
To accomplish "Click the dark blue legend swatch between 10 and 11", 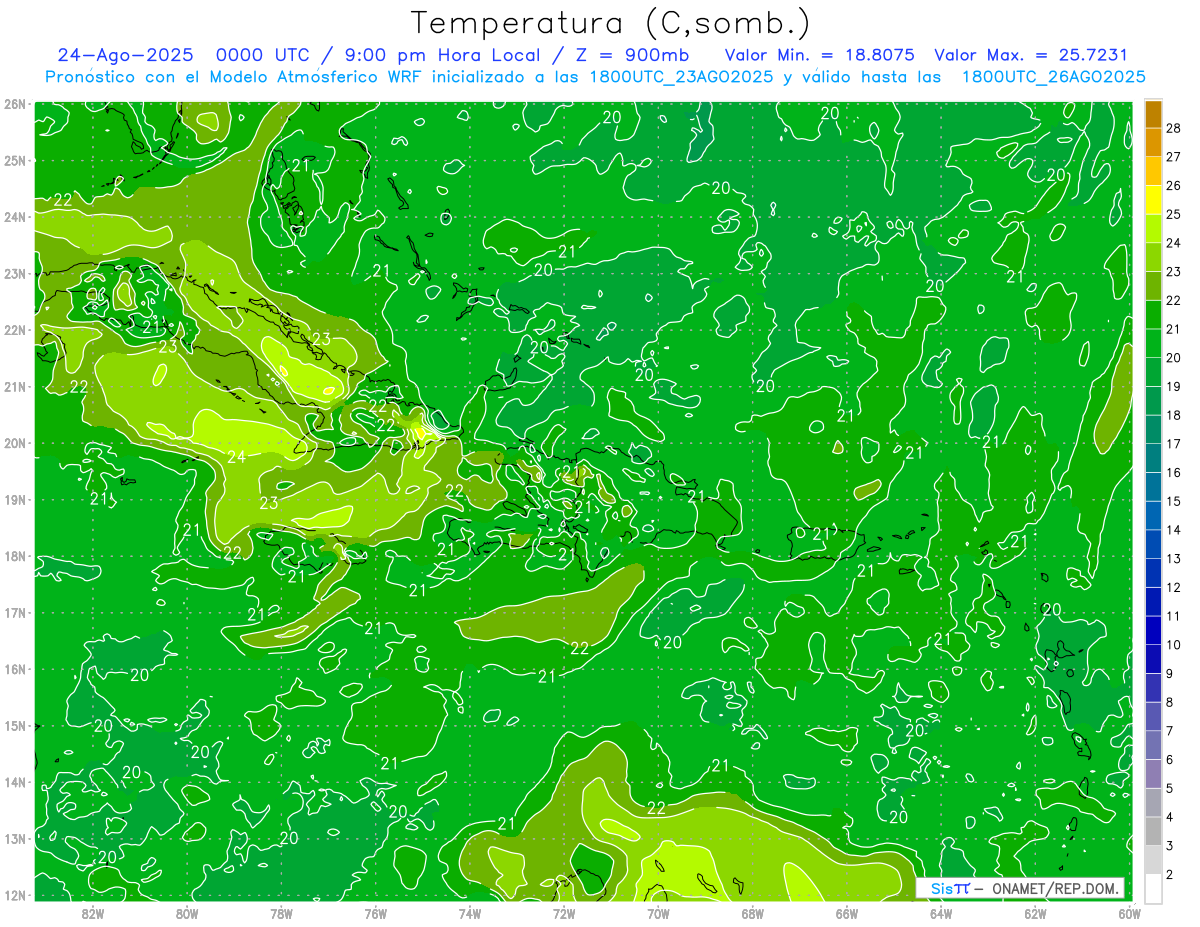I will (1153, 630).
